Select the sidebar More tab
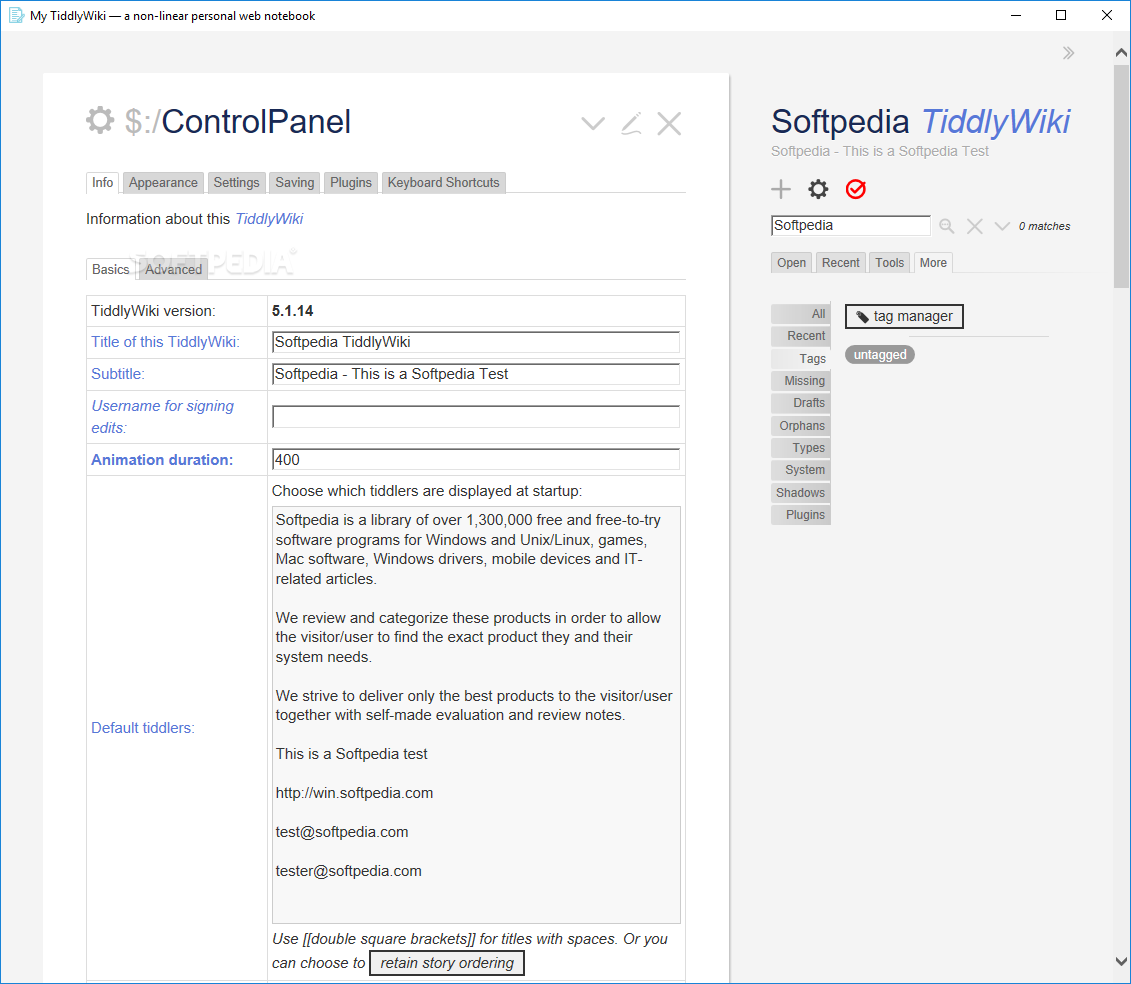Viewport: 1131px width, 984px height. 933,263
